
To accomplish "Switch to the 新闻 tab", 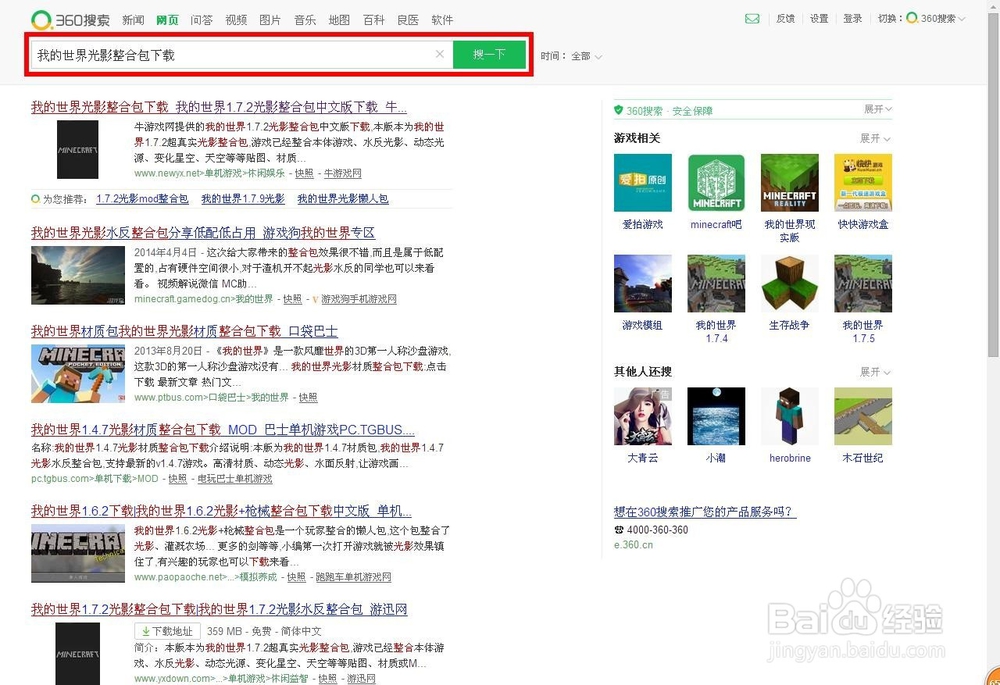I will click(133, 20).
